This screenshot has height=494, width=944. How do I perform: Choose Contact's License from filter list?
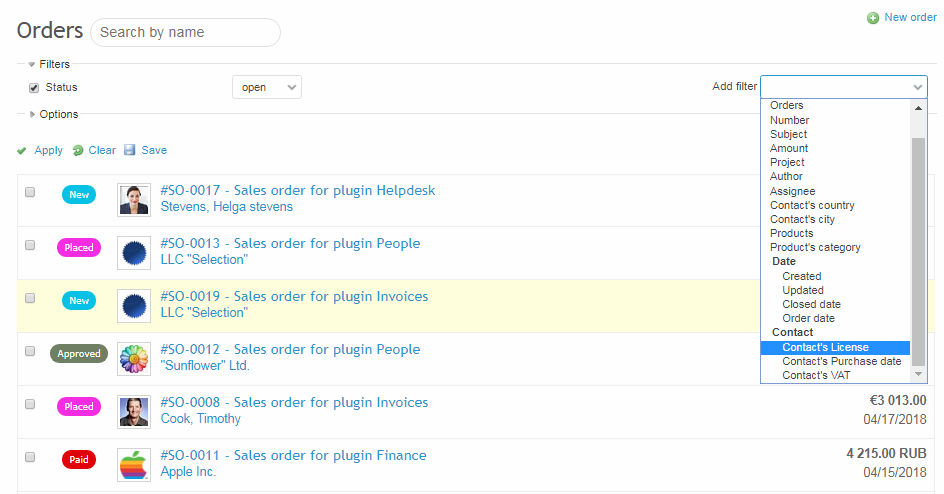[x=825, y=347]
